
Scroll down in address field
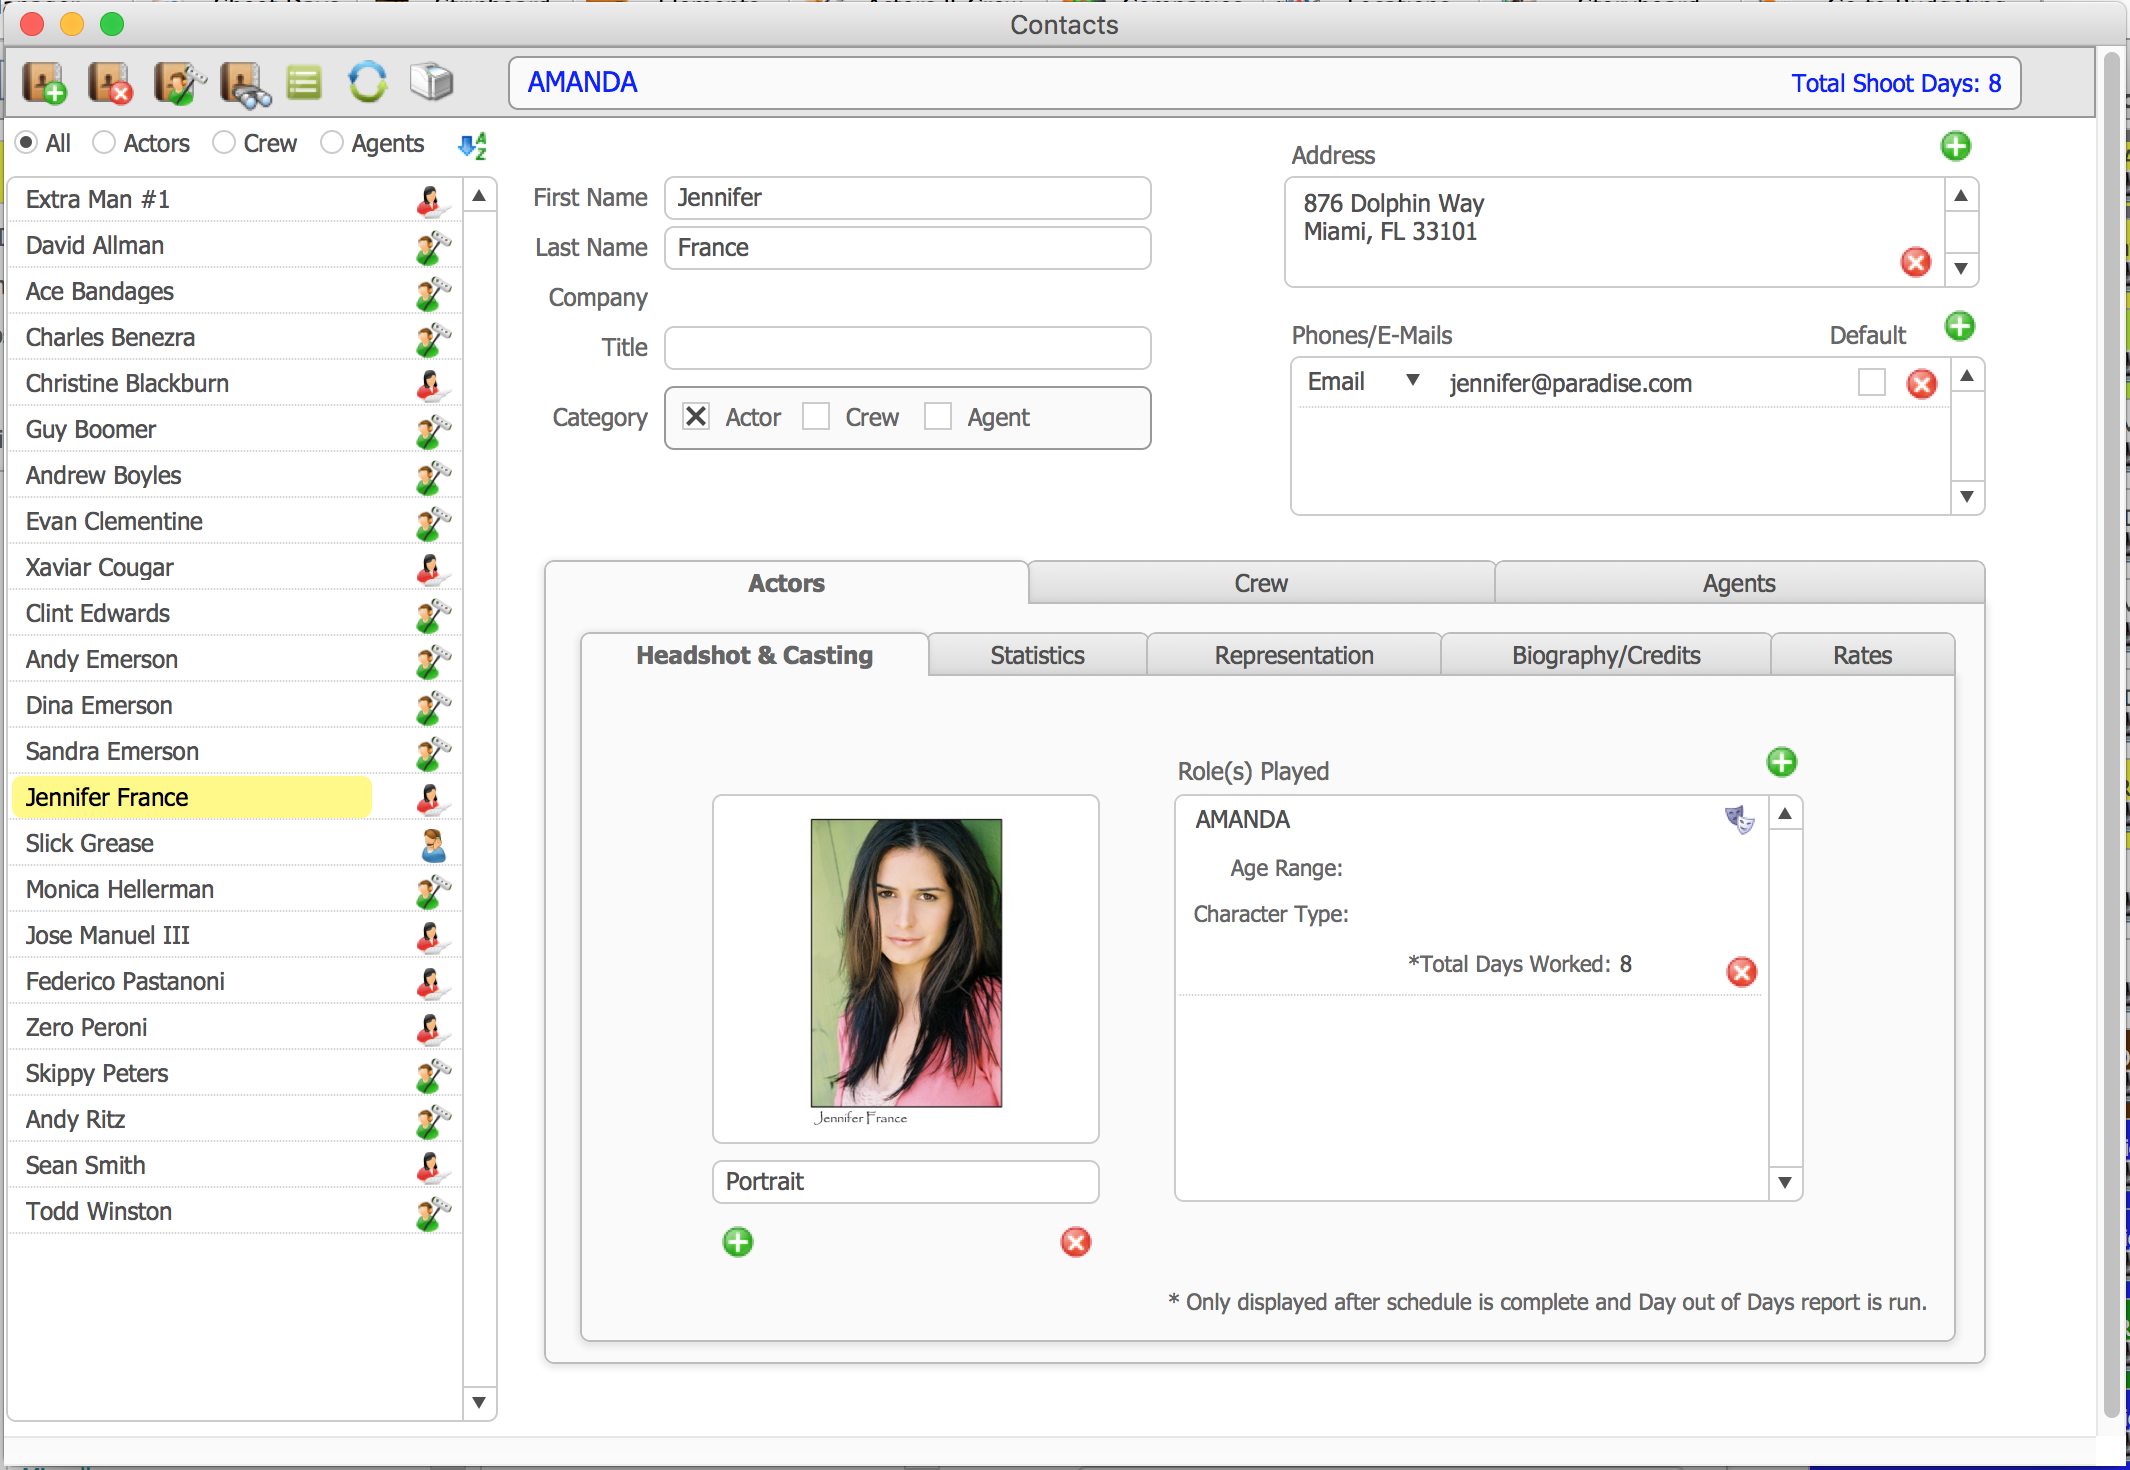(x=1968, y=266)
